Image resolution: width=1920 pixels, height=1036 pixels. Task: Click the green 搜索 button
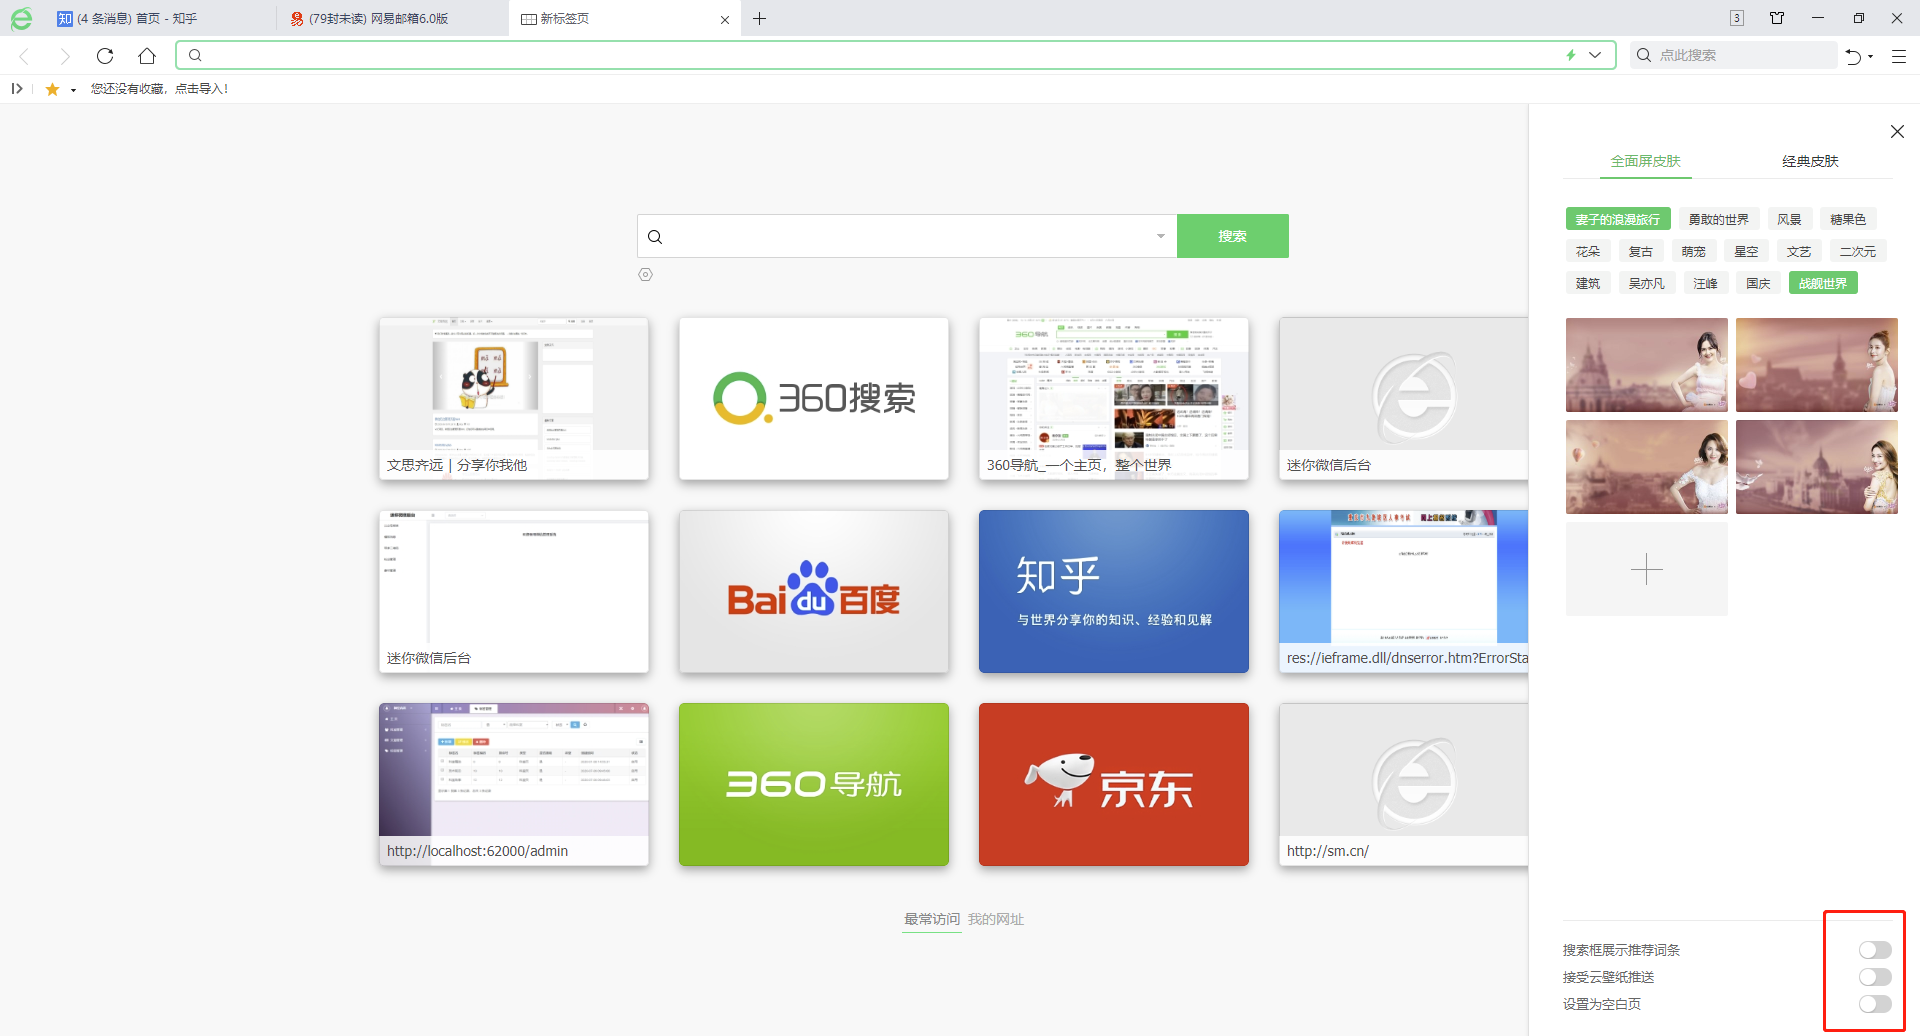1233,236
